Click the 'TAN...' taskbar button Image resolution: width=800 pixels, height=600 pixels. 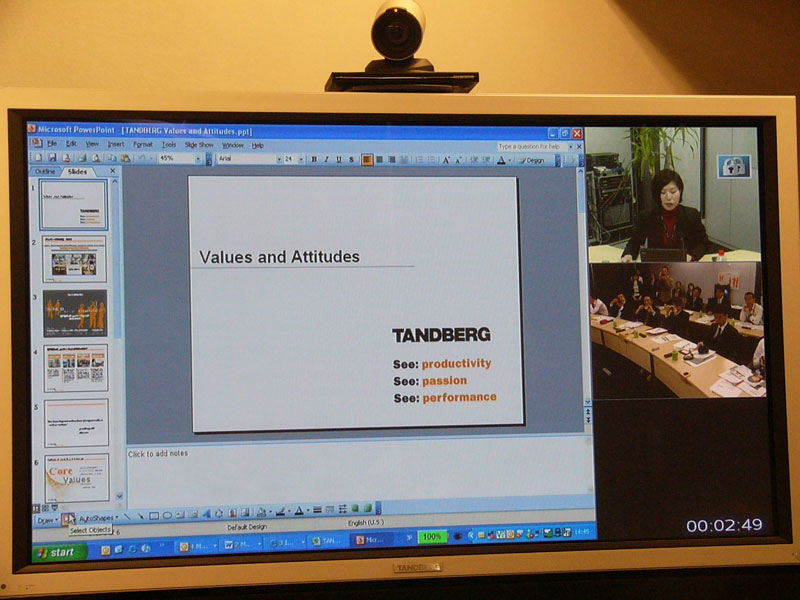[326, 541]
